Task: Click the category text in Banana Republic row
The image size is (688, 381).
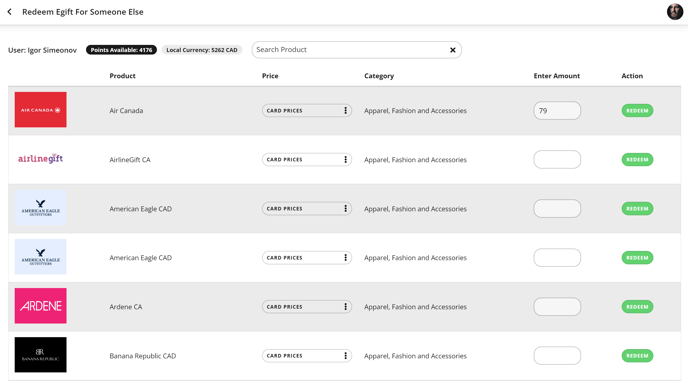Action: point(416,356)
